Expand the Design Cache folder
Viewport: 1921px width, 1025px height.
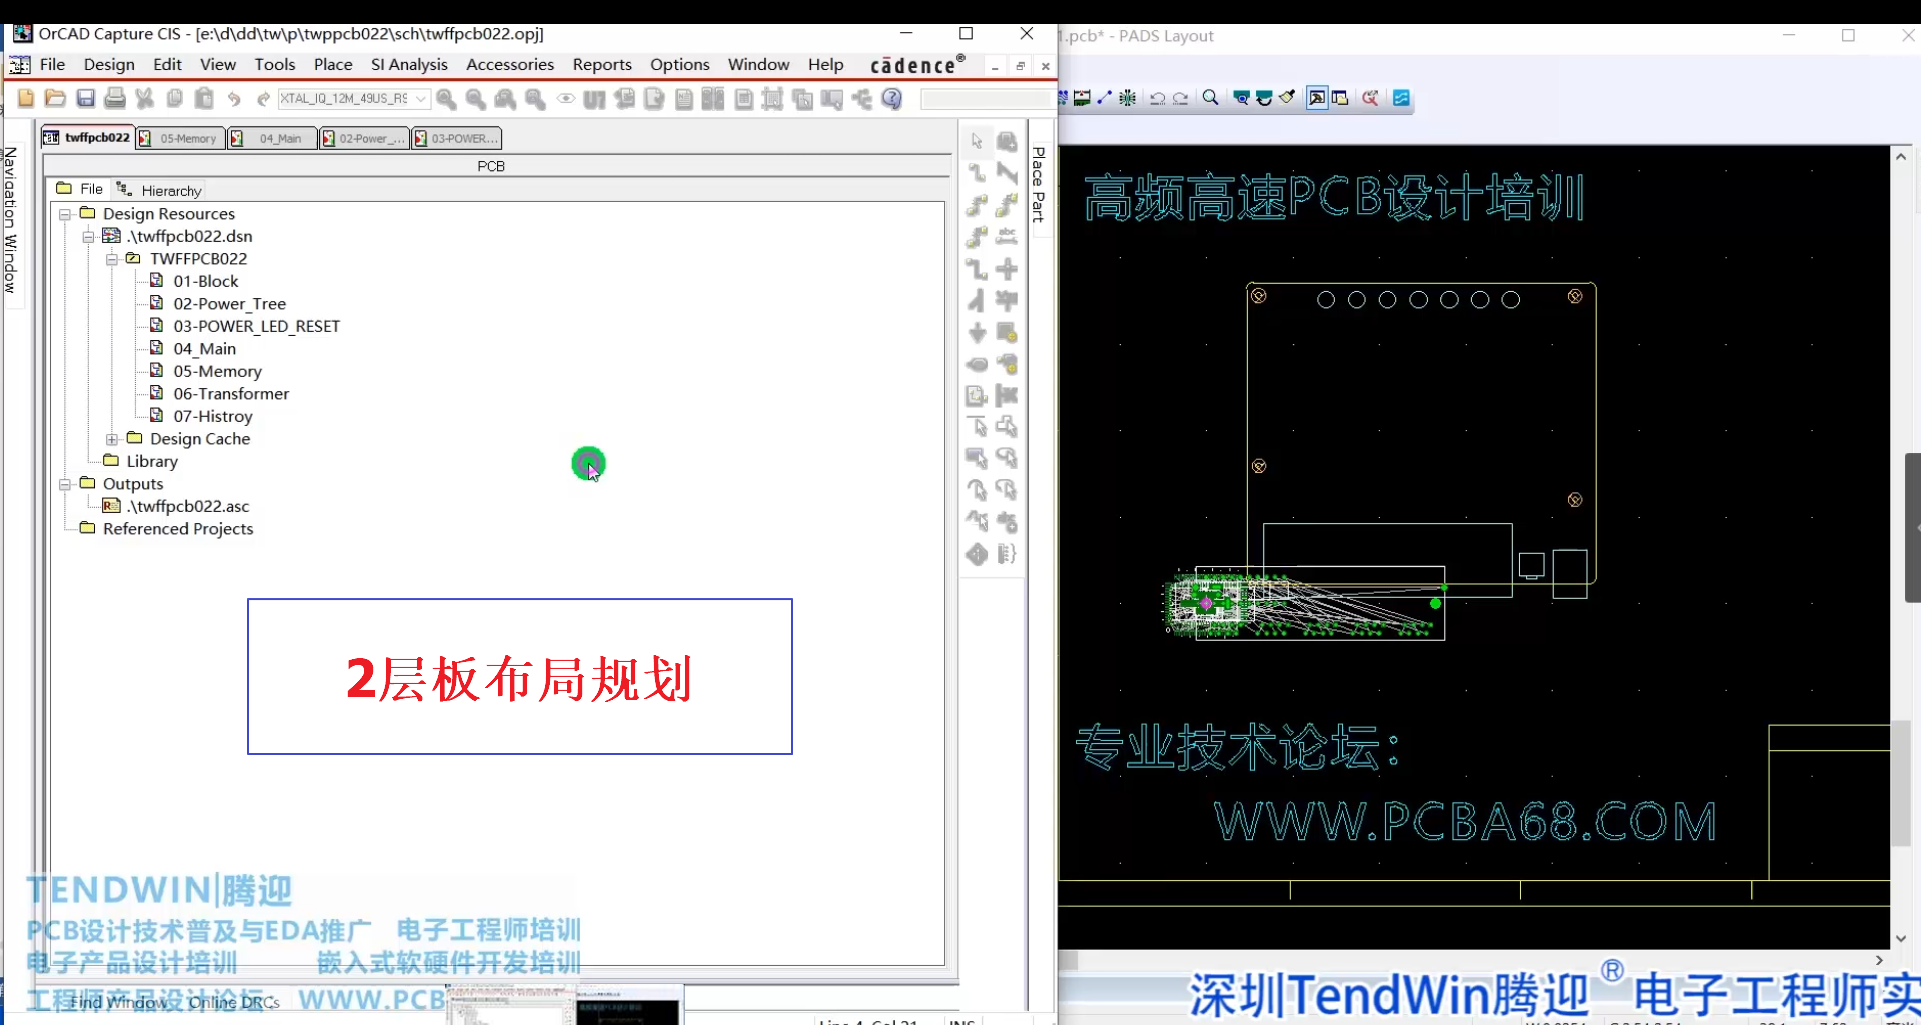tap(112, 439)
